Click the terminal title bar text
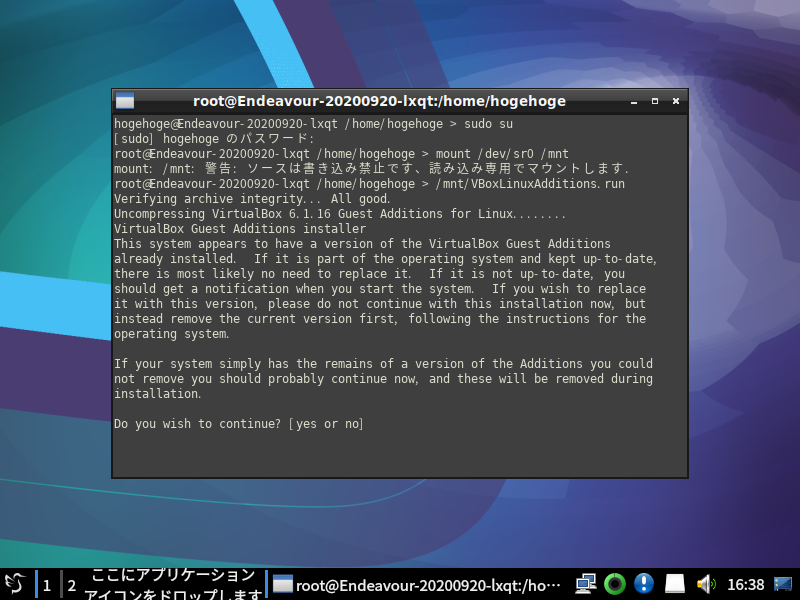This screenshot has height=600, width=800. [x=379, y=101]
